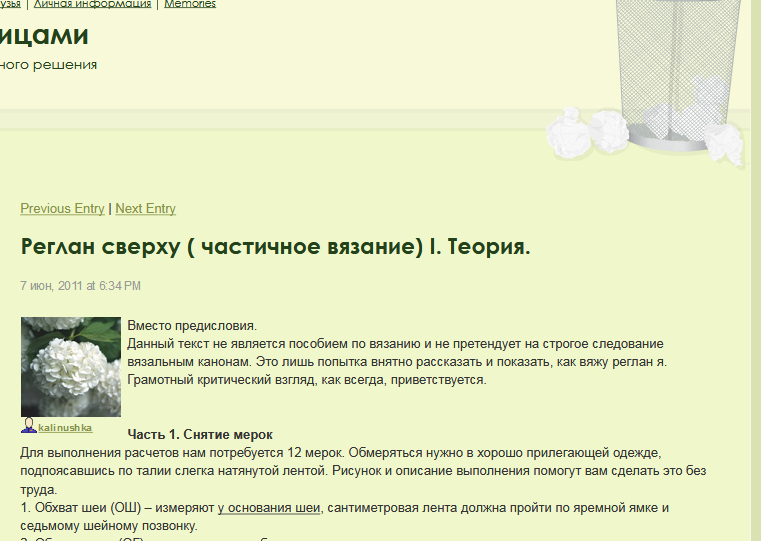Open the white hydrangea userpic
This screenshot has width=761, height=551.
pyautogui.click(x=70, y=366)
